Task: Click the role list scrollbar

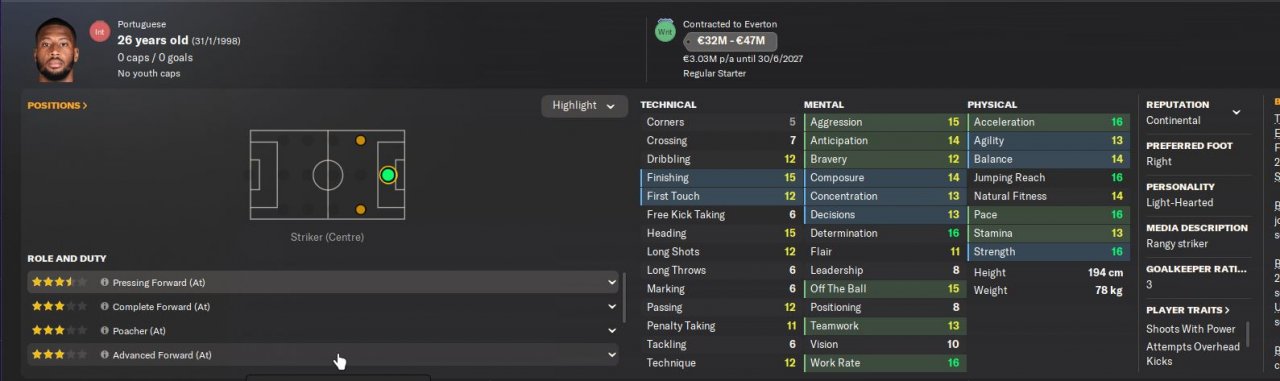Action: (x=625, y=297)
